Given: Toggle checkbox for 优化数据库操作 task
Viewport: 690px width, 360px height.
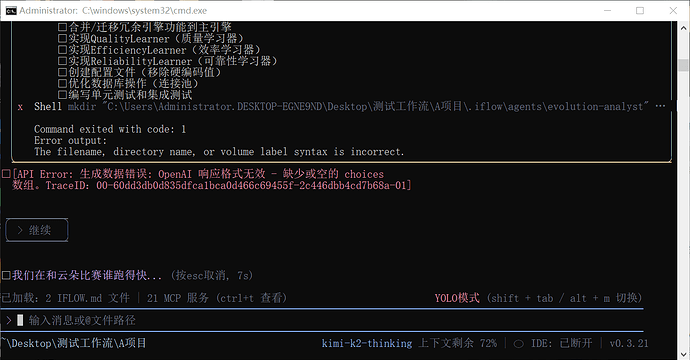Looking at the screenshot, I should click(62, 83).
